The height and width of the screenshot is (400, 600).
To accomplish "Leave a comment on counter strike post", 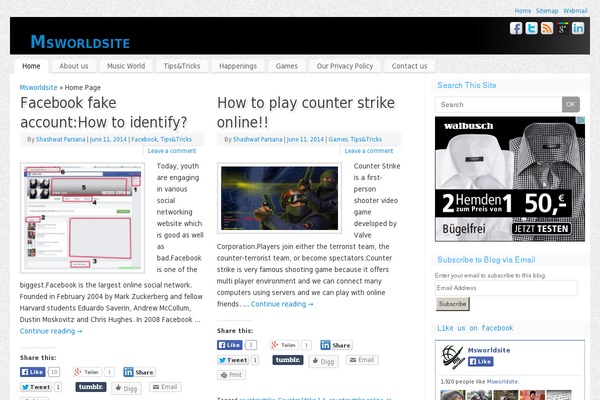I will 369,151.
